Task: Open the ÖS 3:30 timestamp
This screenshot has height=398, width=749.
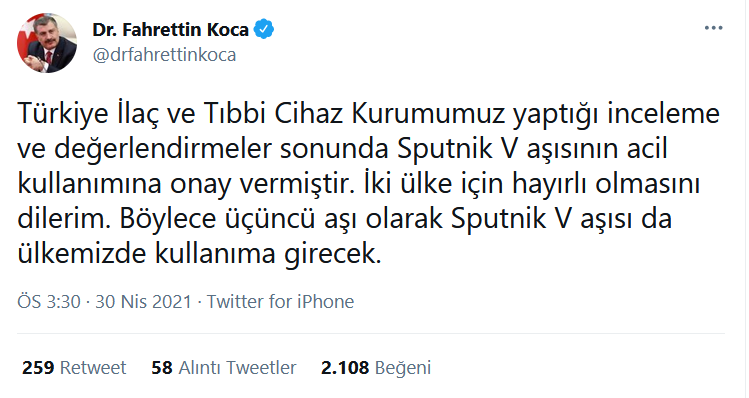Action: [49, 301]
